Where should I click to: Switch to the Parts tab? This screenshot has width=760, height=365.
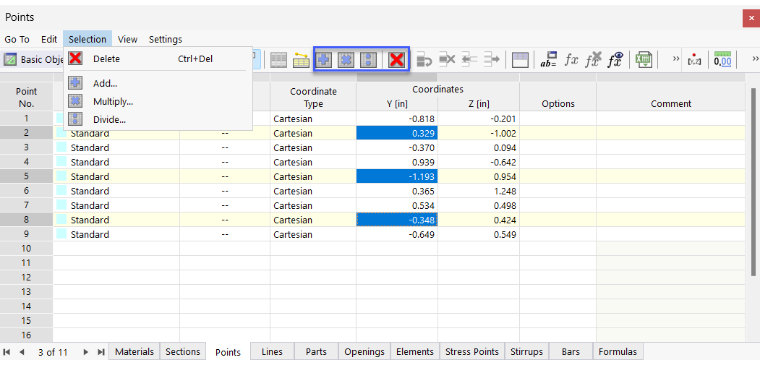[x=316, y=352]
